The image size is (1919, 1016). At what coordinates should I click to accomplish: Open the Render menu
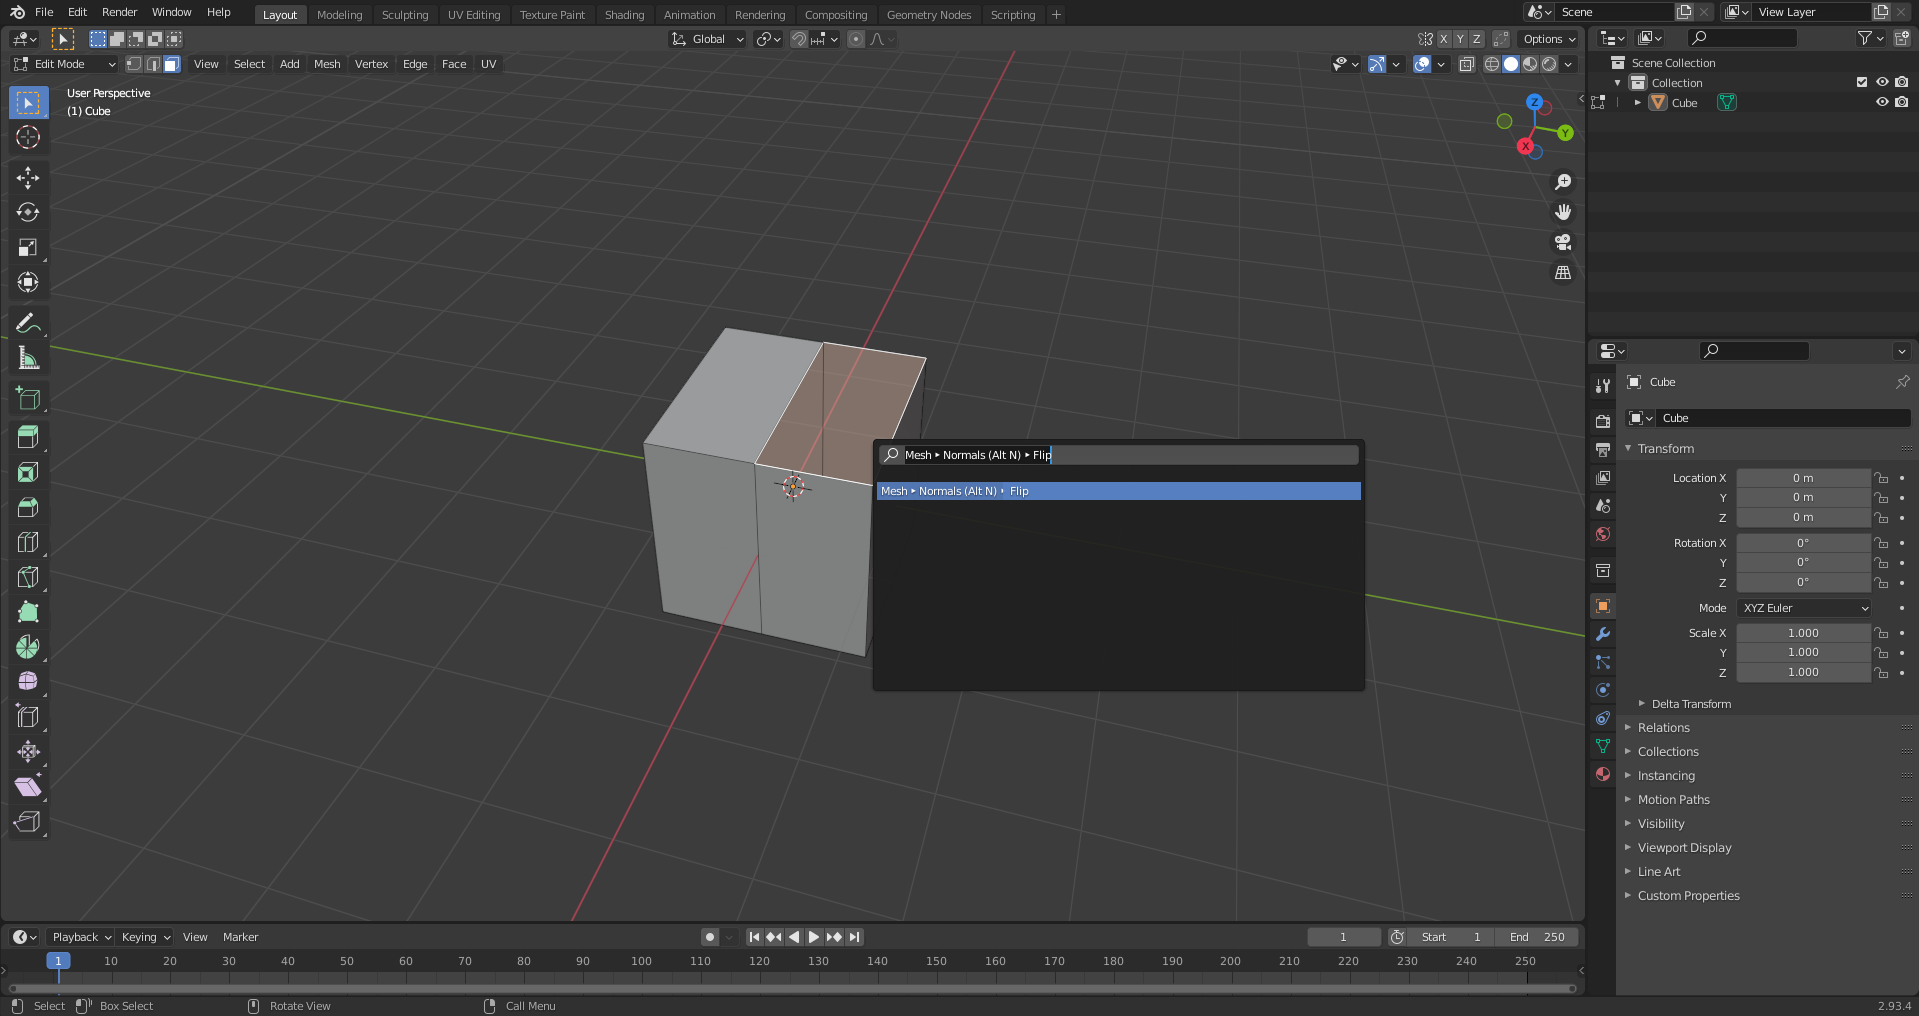pos(119,12)
